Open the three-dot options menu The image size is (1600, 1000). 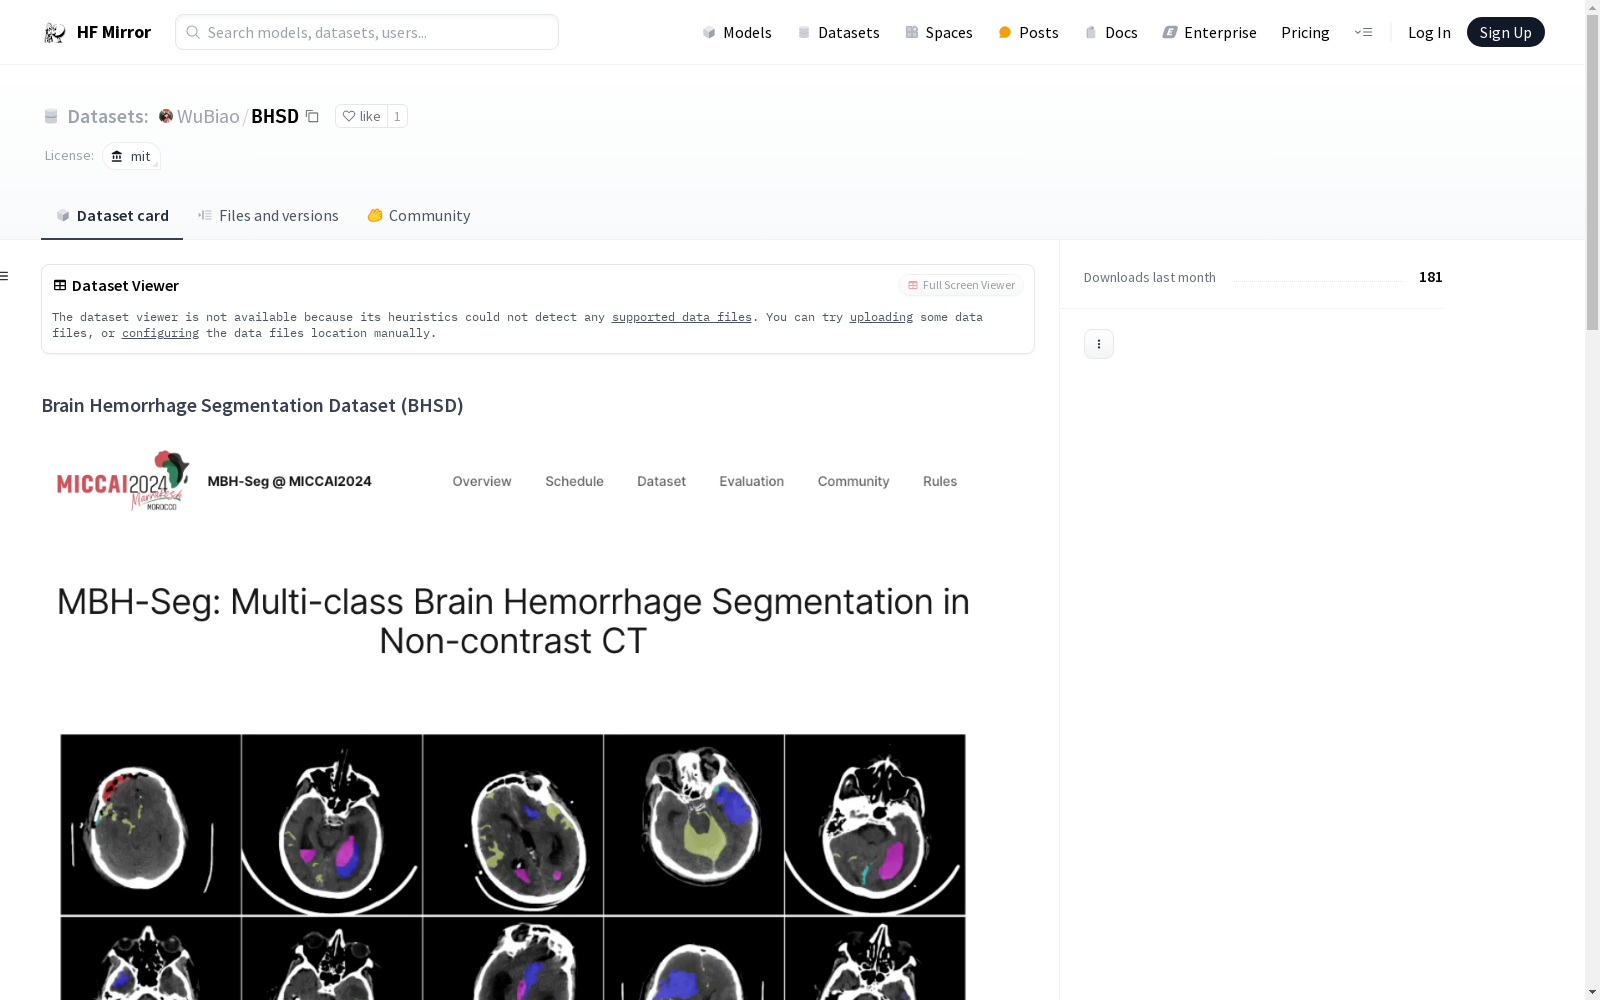1099,344
